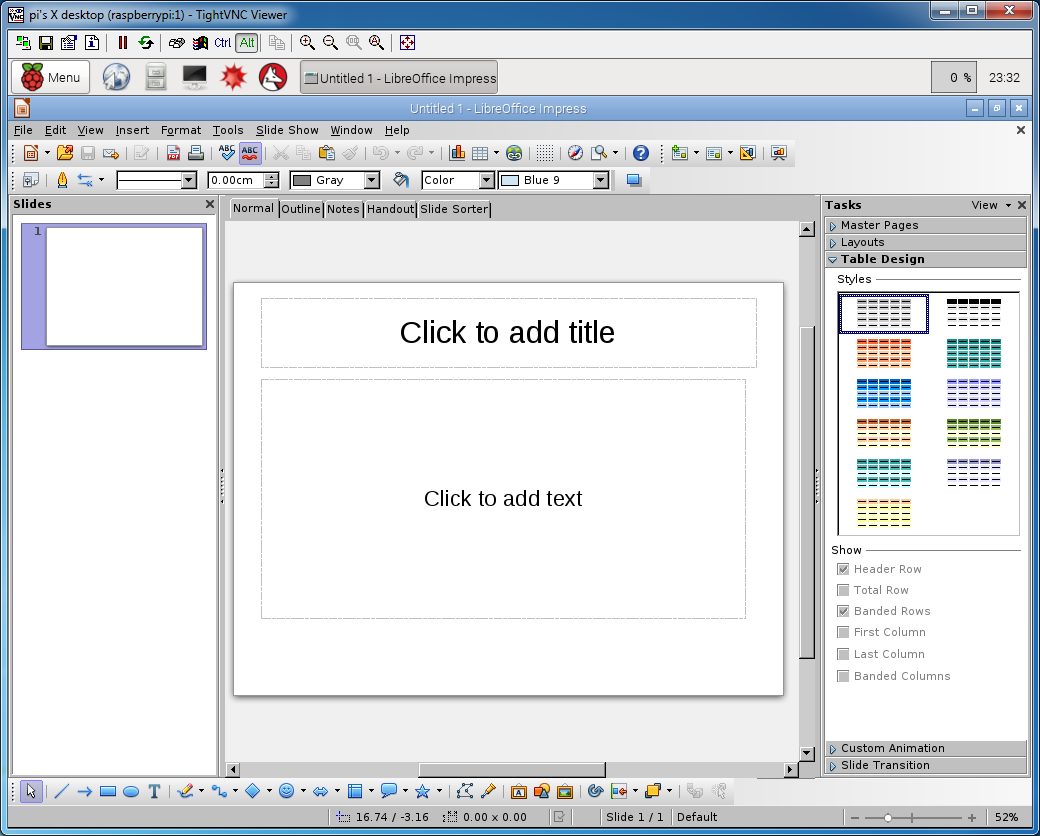Select the Ellipse drawing tool
This screenshot has width=1040, height=836.
[131, 791]
